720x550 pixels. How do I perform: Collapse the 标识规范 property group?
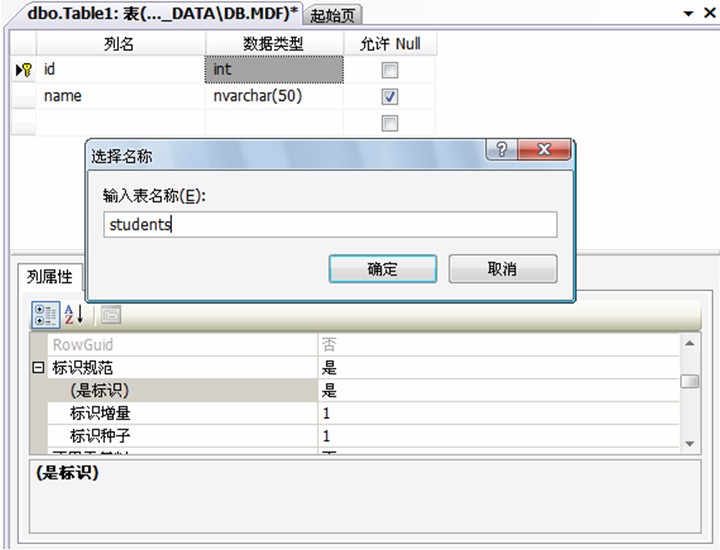[38, 368]
